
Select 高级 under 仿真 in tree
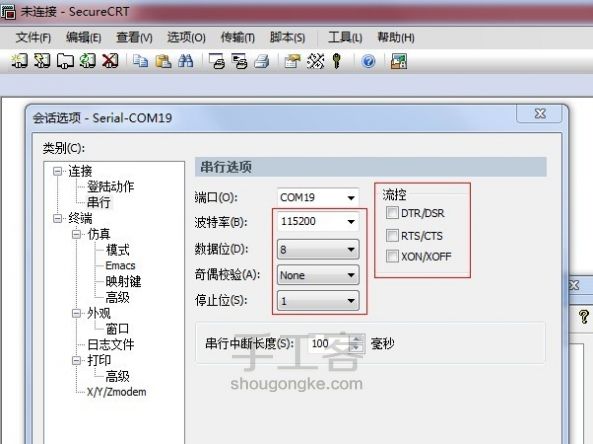click(118, 297)
